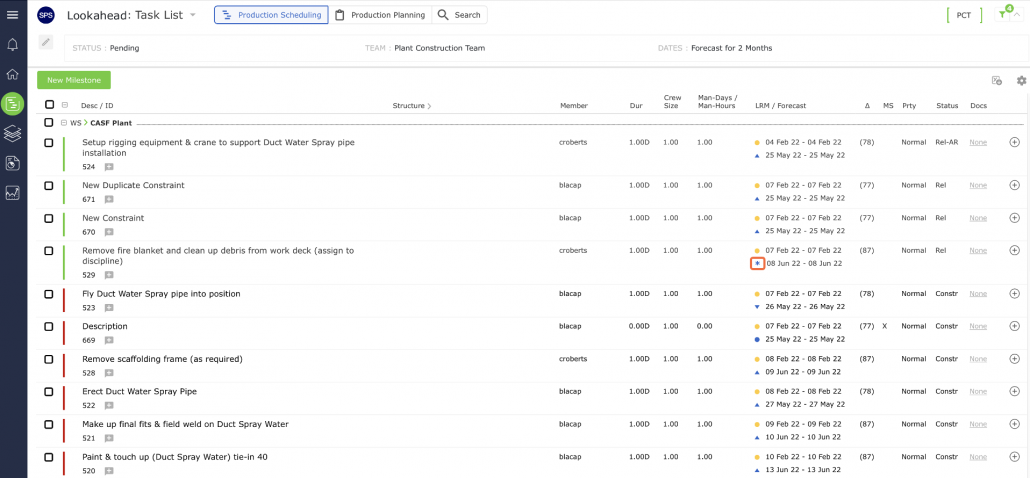Viewport: 1030px width, 478px height.
Task: Click the pencil edit icon near STATUS
Action: click(45, 42)
